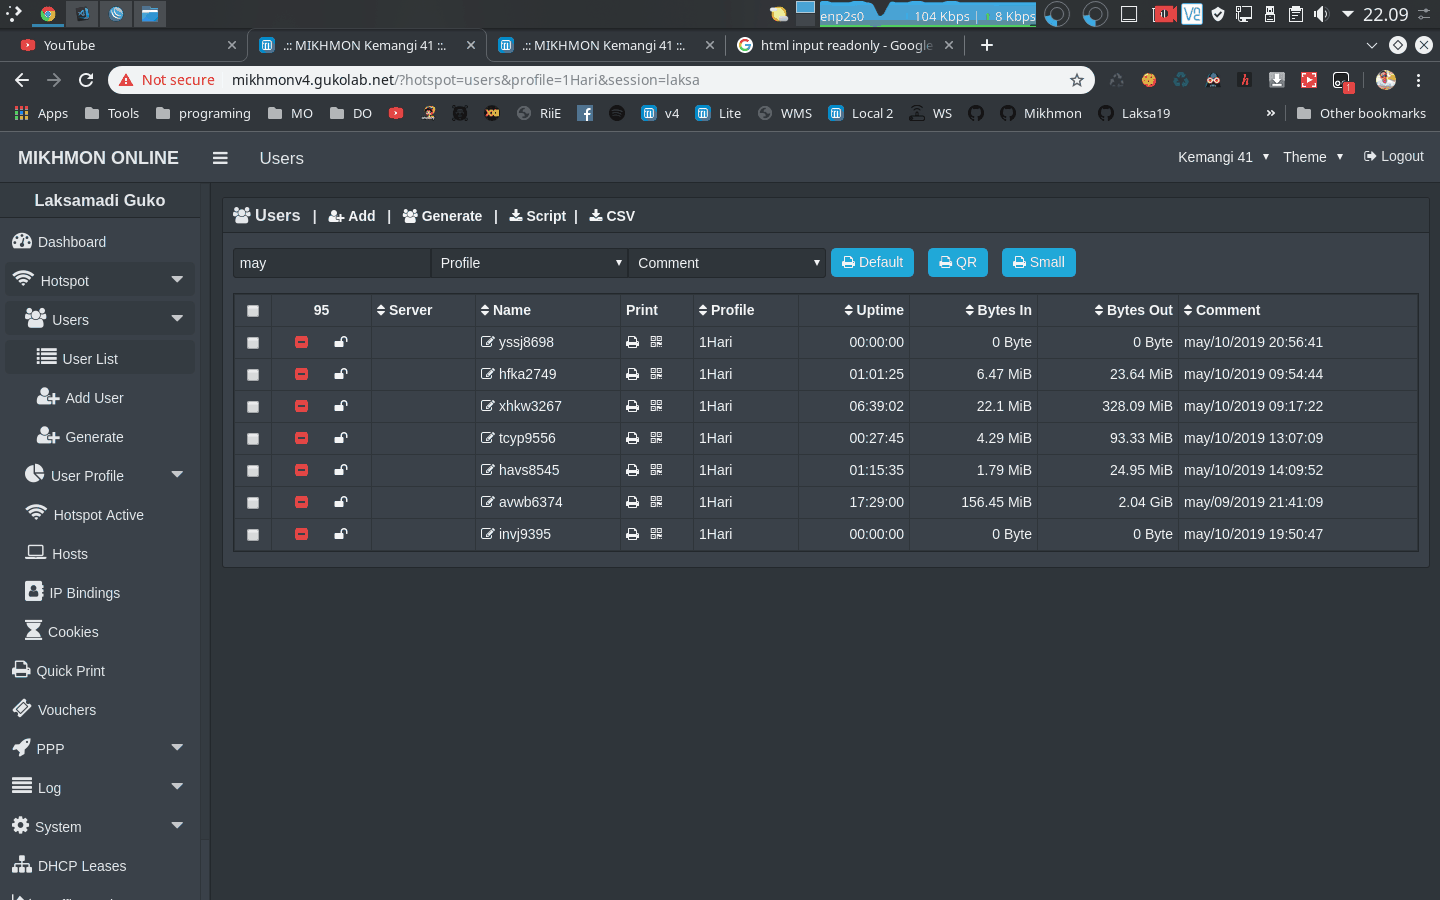Tick the checkbox next to hfka2749
The width and height of the screenshot is (1440, 900).
[253, 374]
